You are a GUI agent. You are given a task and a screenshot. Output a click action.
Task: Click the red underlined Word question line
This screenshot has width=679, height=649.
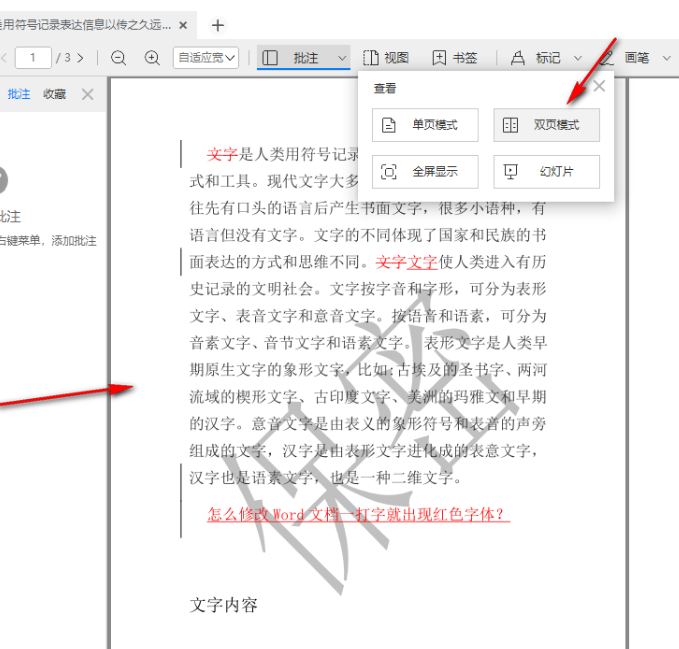point(359,514)
